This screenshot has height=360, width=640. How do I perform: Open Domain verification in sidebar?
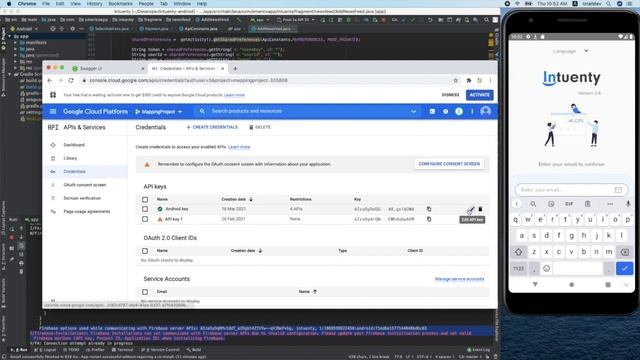point(82,198)
